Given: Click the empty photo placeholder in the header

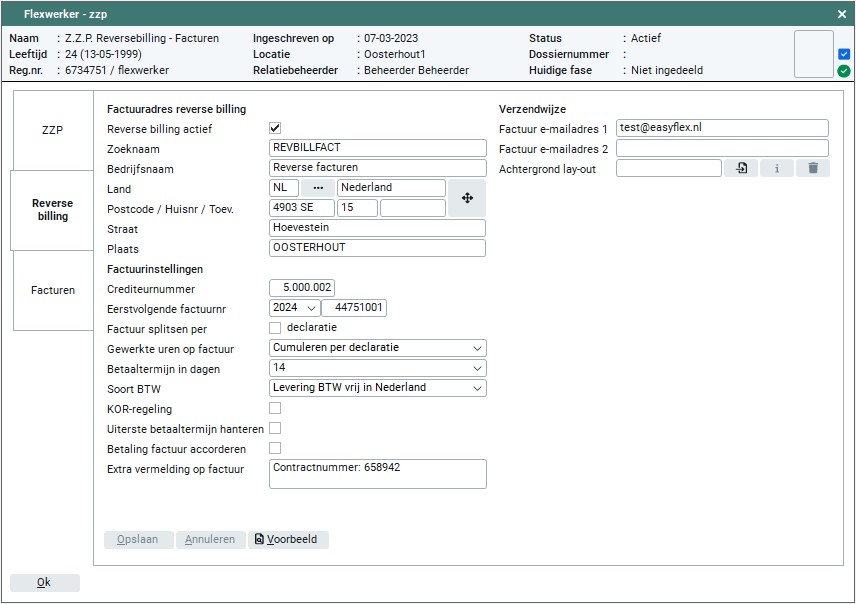Looking at the screenshot, I should pos(813,54).
